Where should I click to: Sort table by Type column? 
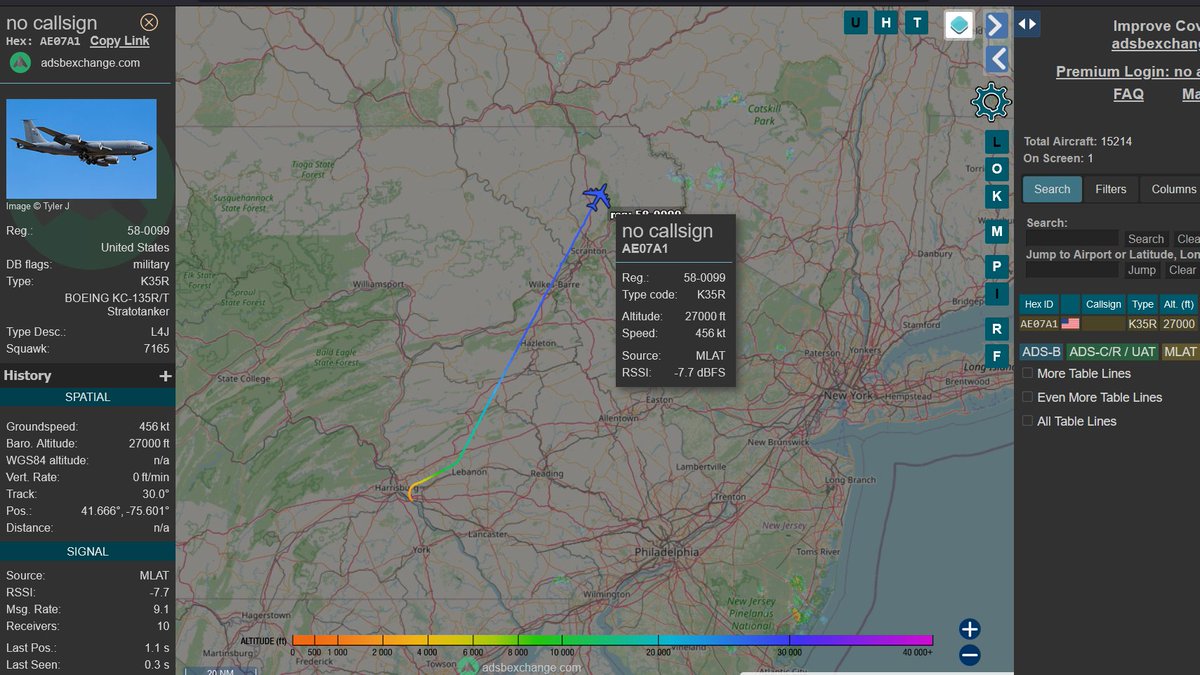1143,304
